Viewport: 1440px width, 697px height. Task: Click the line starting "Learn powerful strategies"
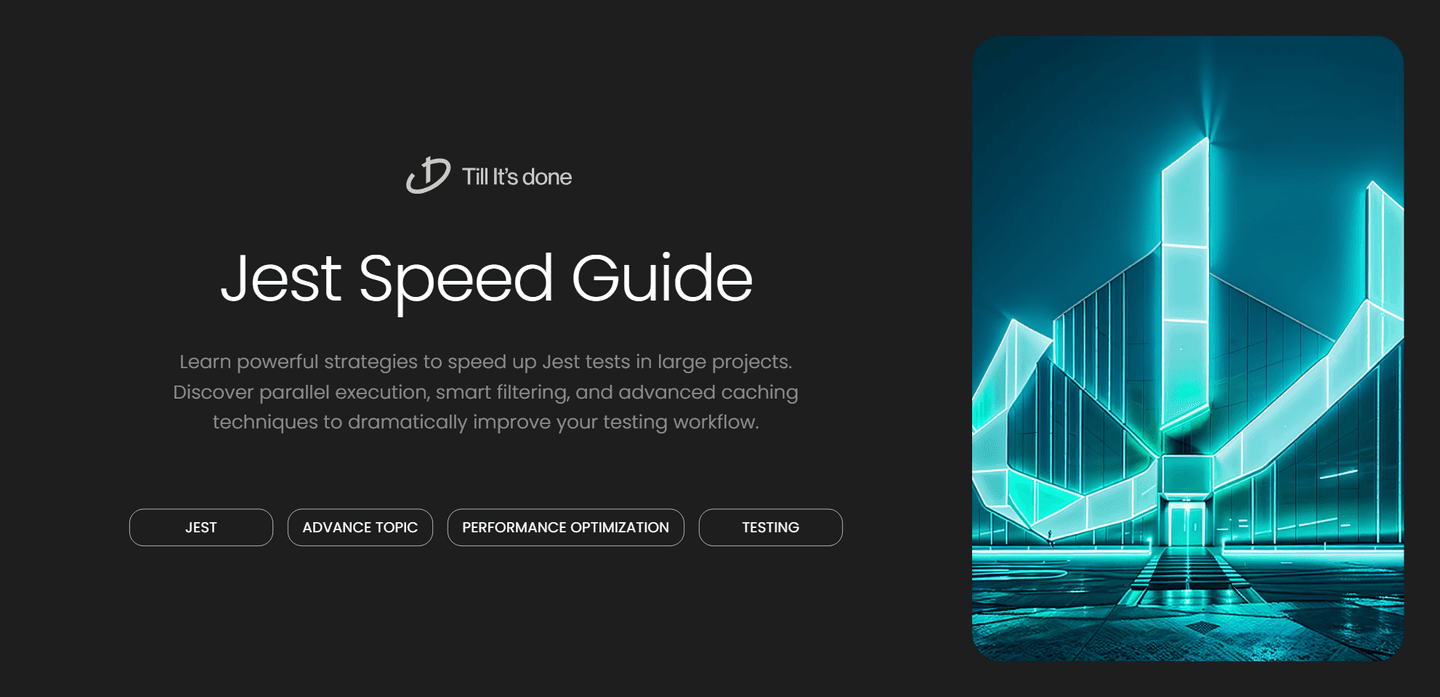(486, 361)
